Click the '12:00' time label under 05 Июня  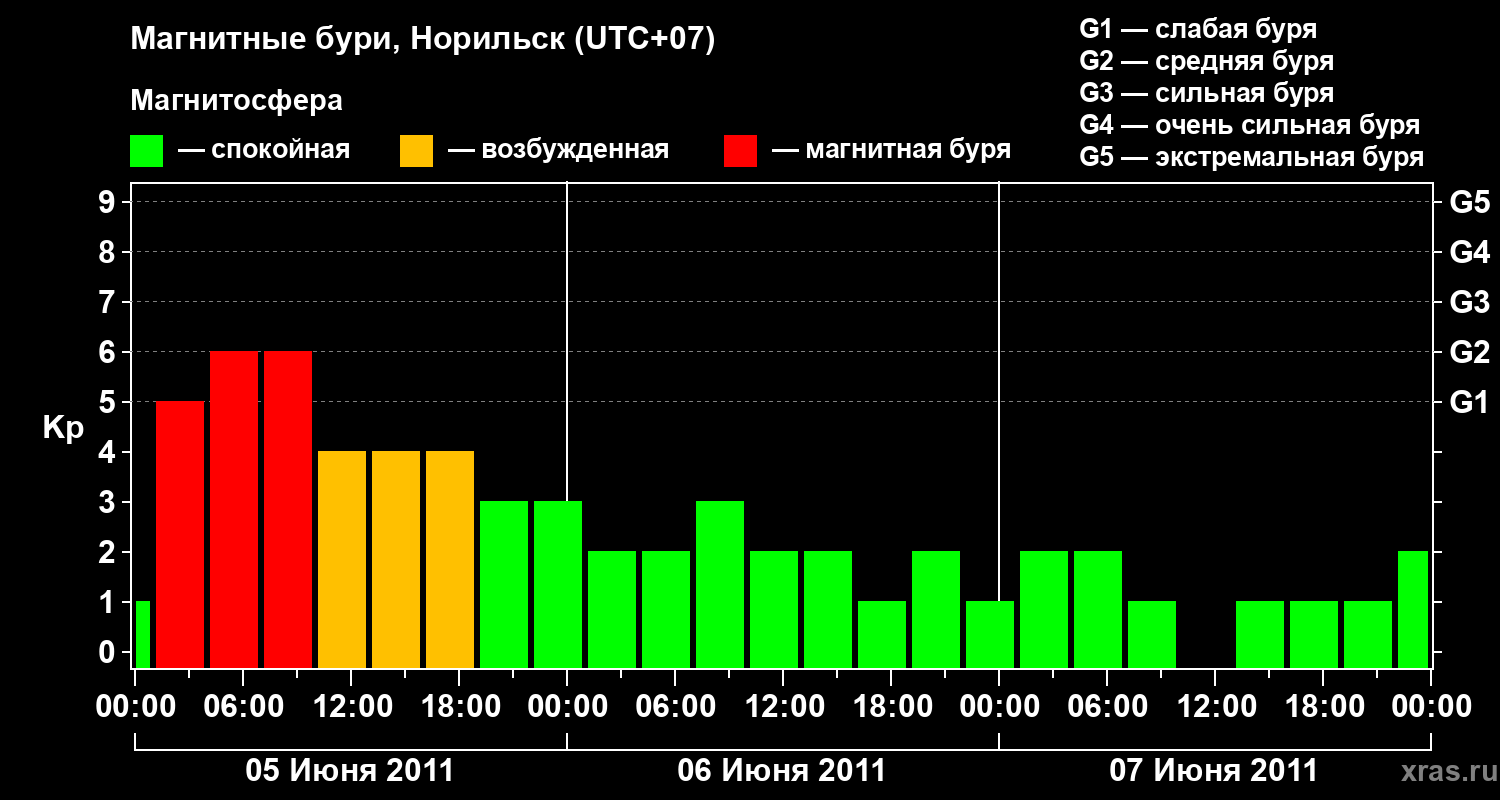355,708
